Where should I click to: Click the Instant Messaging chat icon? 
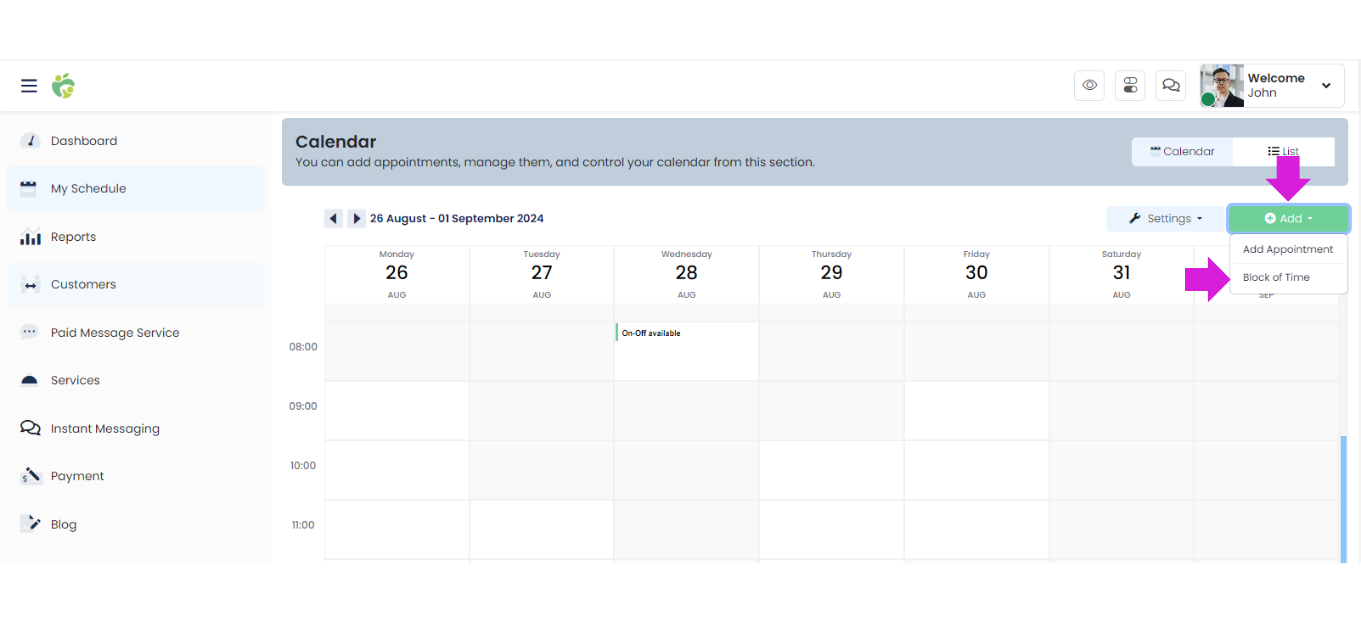[x=30, y=428]
